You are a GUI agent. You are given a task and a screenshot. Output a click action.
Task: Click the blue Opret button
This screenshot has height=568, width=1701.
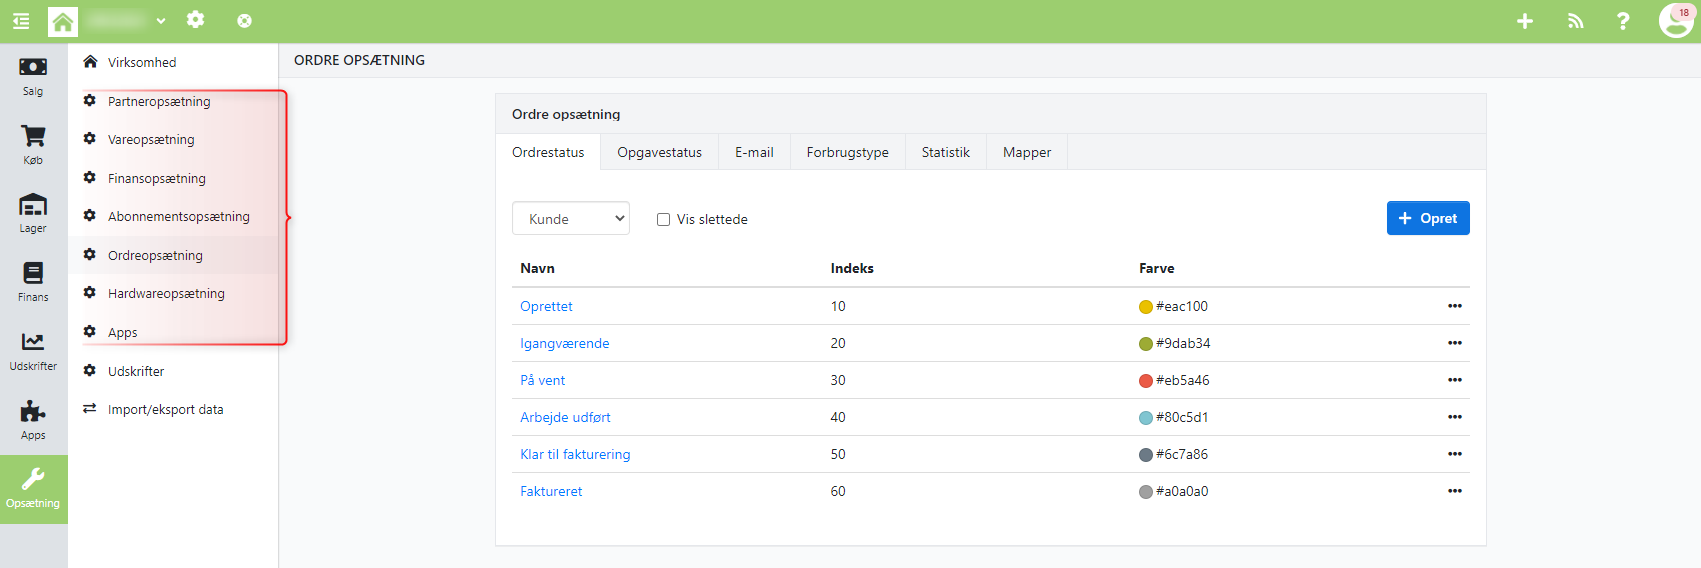(x=1427, y=218)
